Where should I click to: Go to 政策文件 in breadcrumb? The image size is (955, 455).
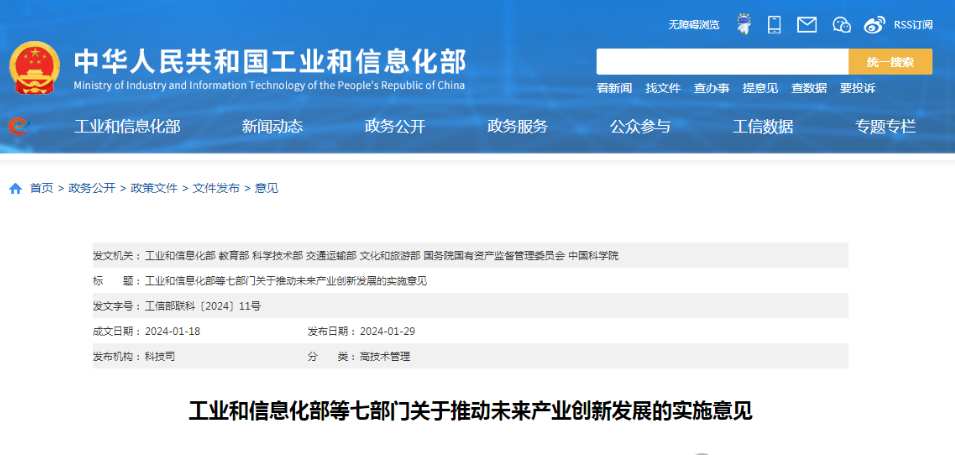154,188
